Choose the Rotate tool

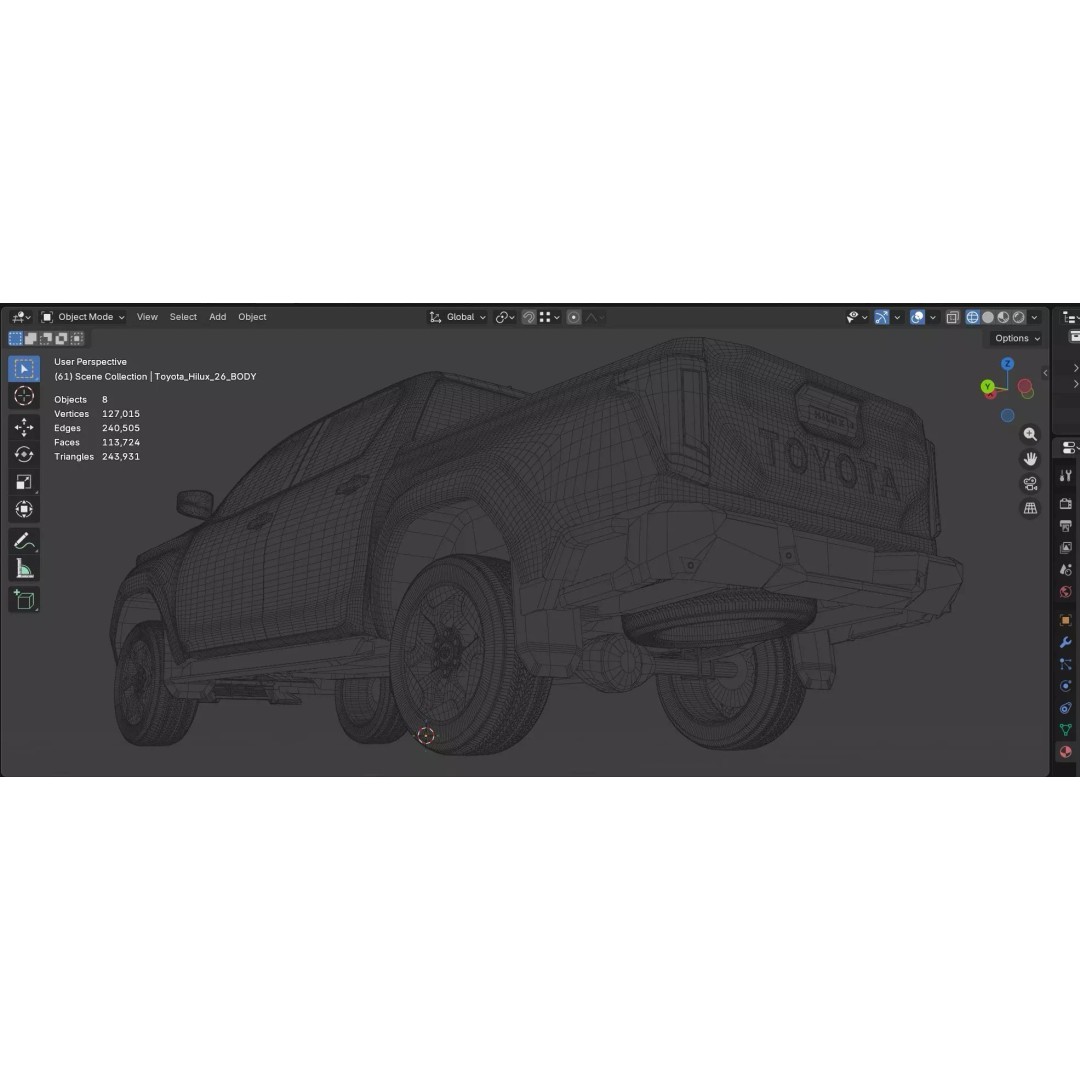click(24, 455)
